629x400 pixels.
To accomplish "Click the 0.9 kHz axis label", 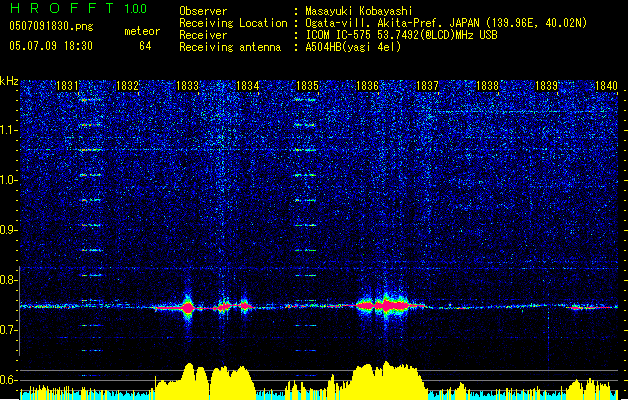I will 9,230.
